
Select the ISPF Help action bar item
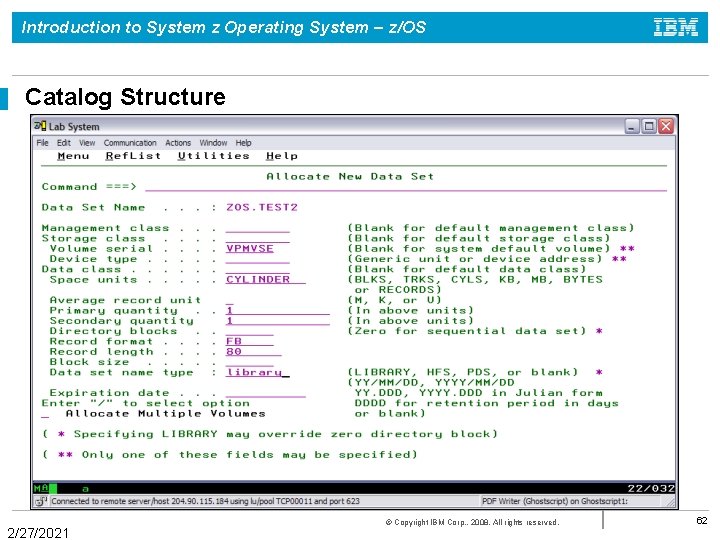pos(281,156)
